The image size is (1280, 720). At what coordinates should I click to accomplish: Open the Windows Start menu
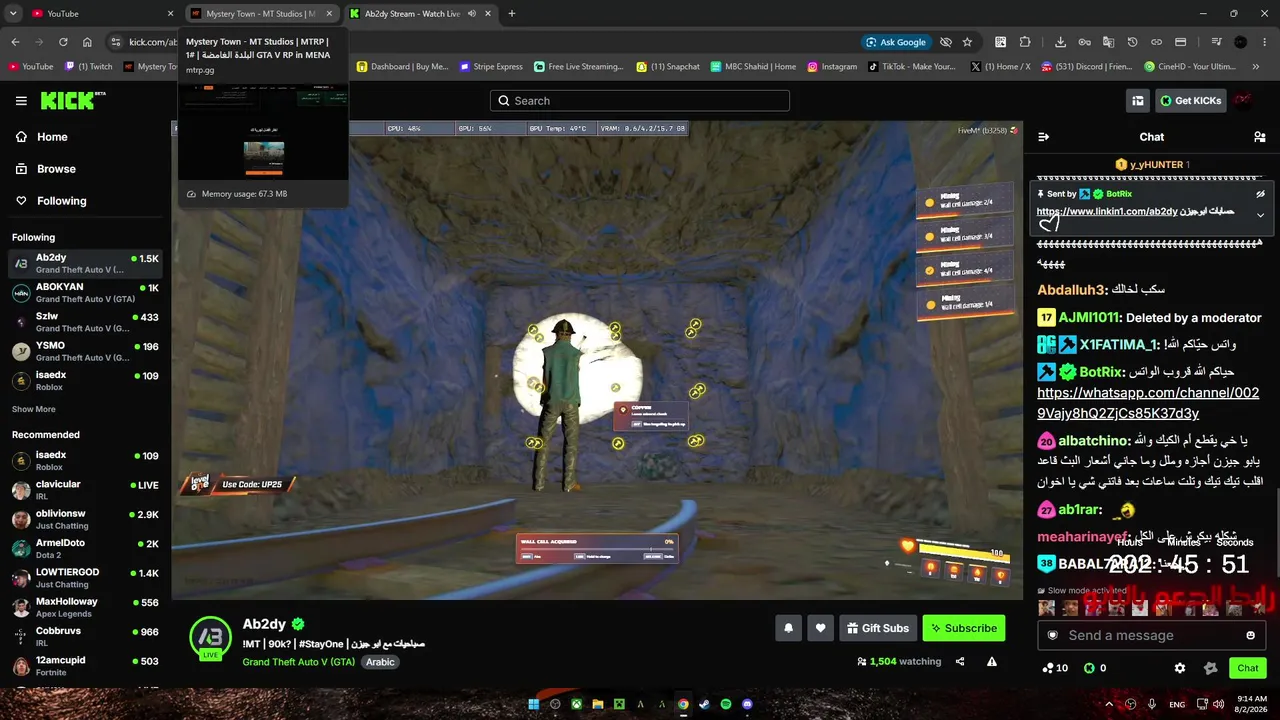[x=533, y=704]
